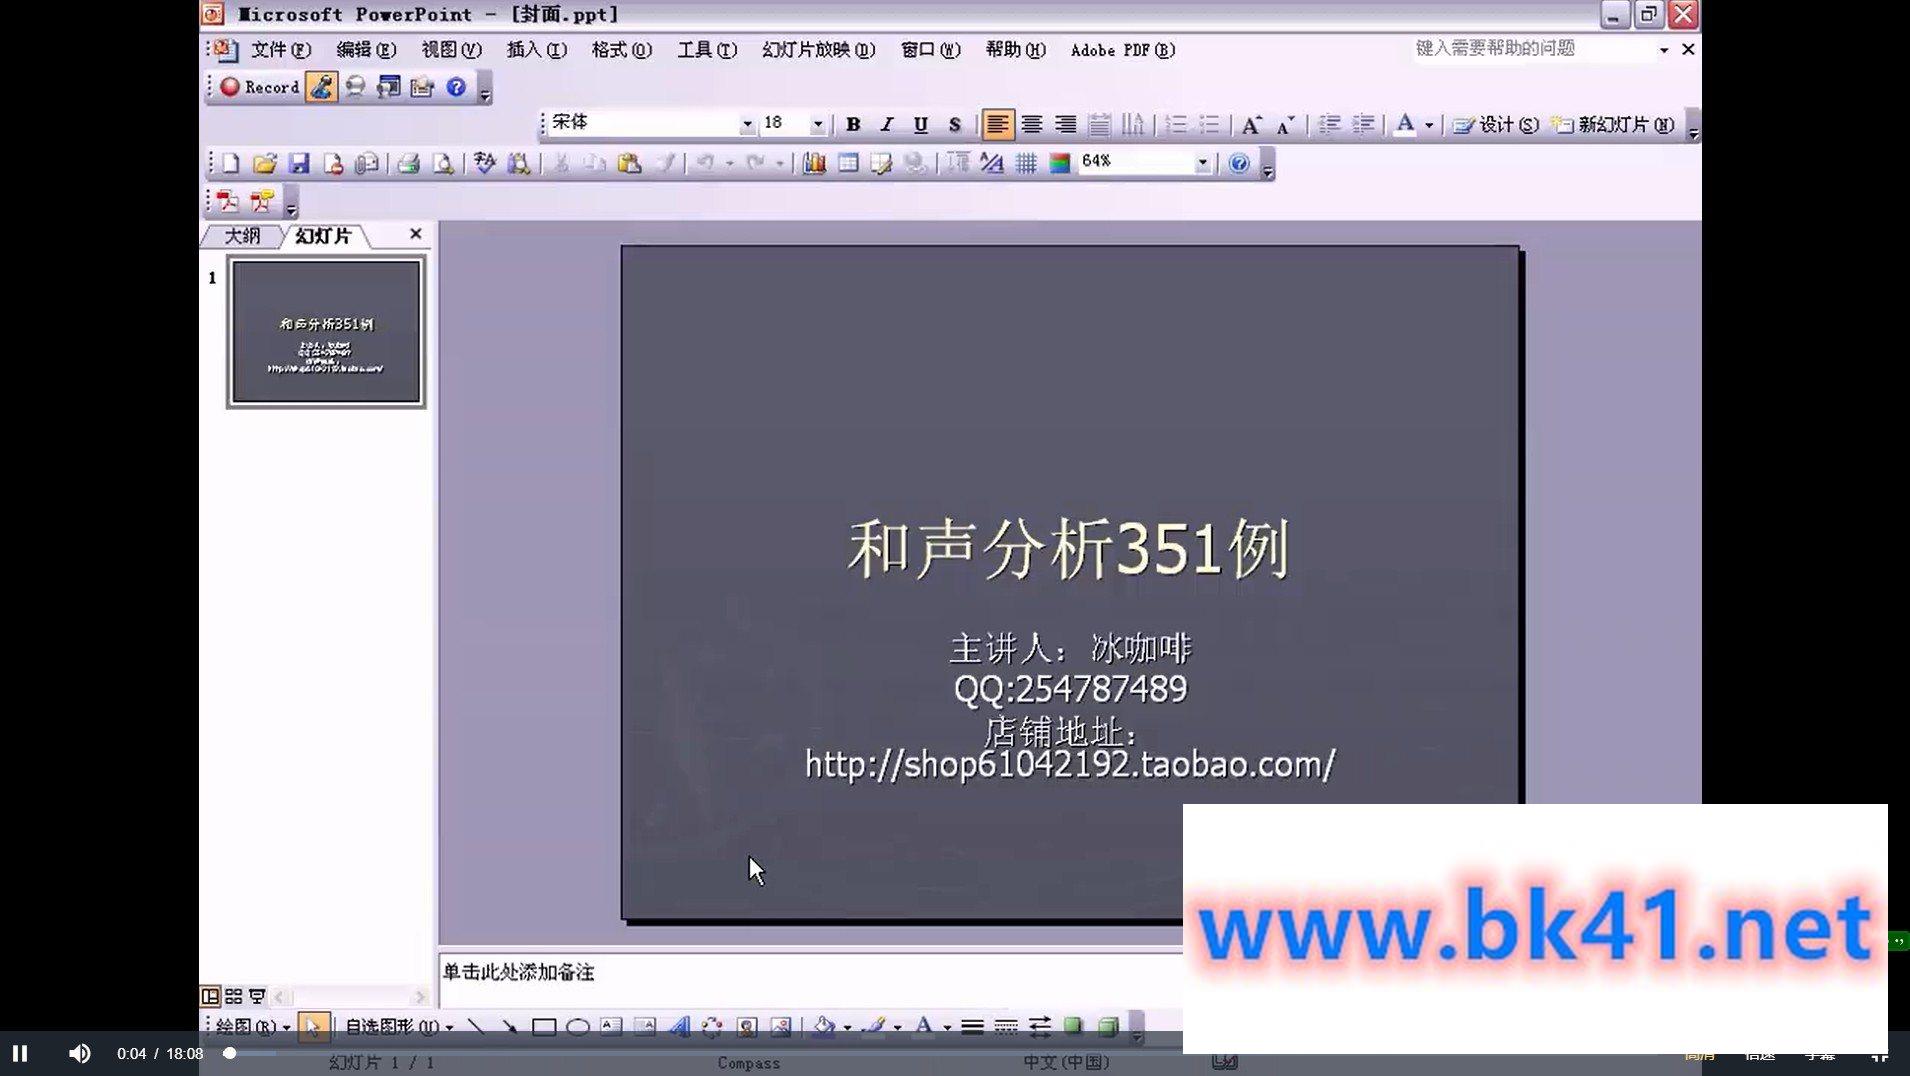Select the WordArt insert icon on drawing toolbar

(x=679, y=1026)
